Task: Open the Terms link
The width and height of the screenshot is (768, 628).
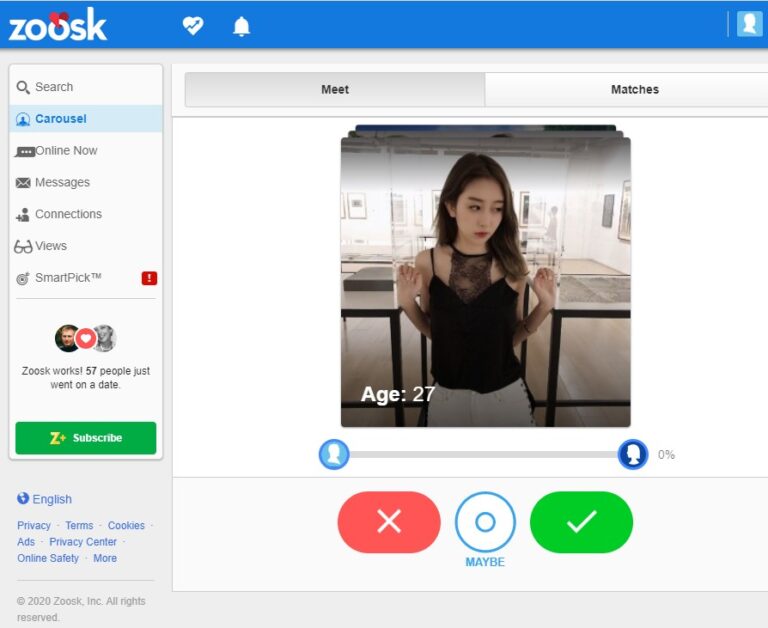Action: (79, 526)
